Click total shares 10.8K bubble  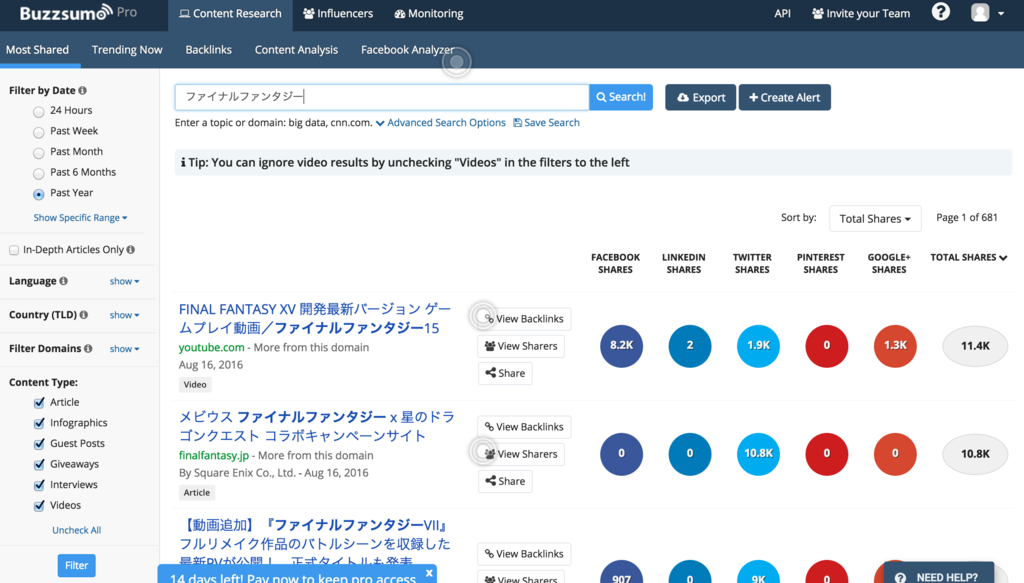click(x=975, y=454)
